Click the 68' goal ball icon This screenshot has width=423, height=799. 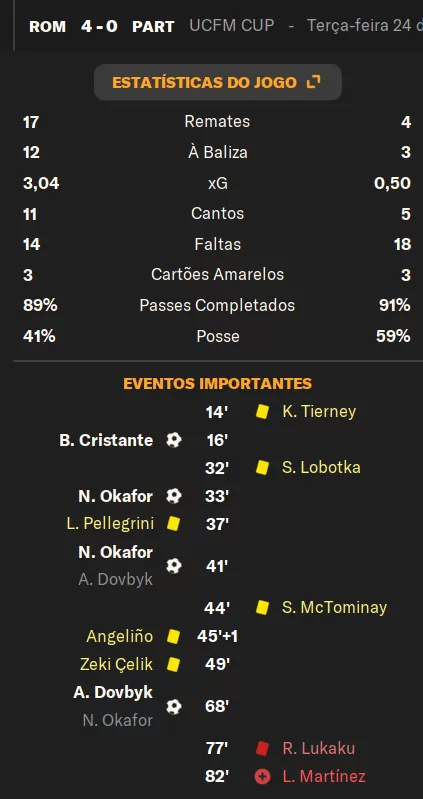[x=174, y=706]
